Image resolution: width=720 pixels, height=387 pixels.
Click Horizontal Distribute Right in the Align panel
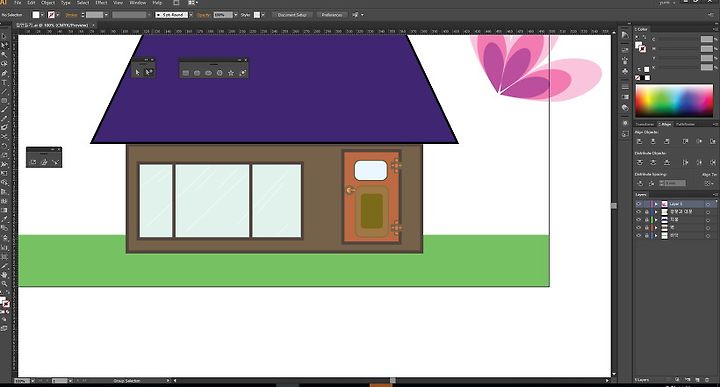point(713,163)
